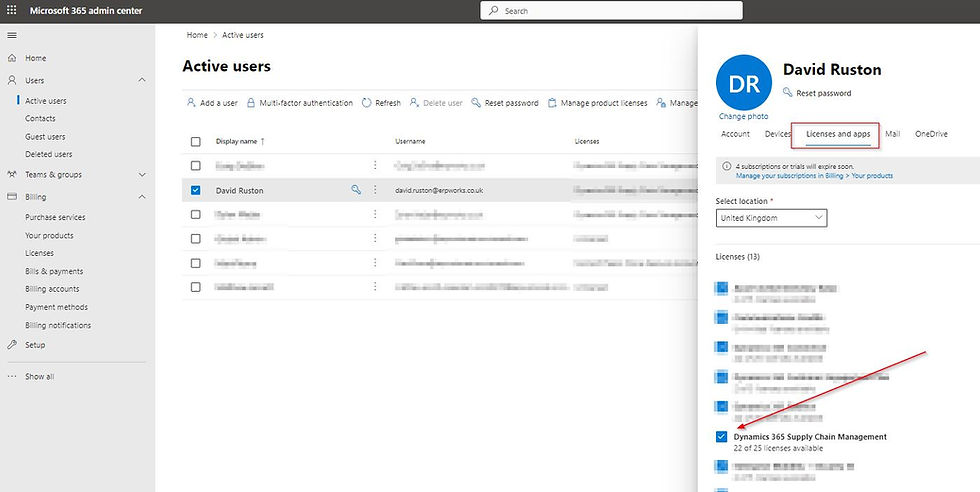Click the Billing card icon

tap(12, 196)
